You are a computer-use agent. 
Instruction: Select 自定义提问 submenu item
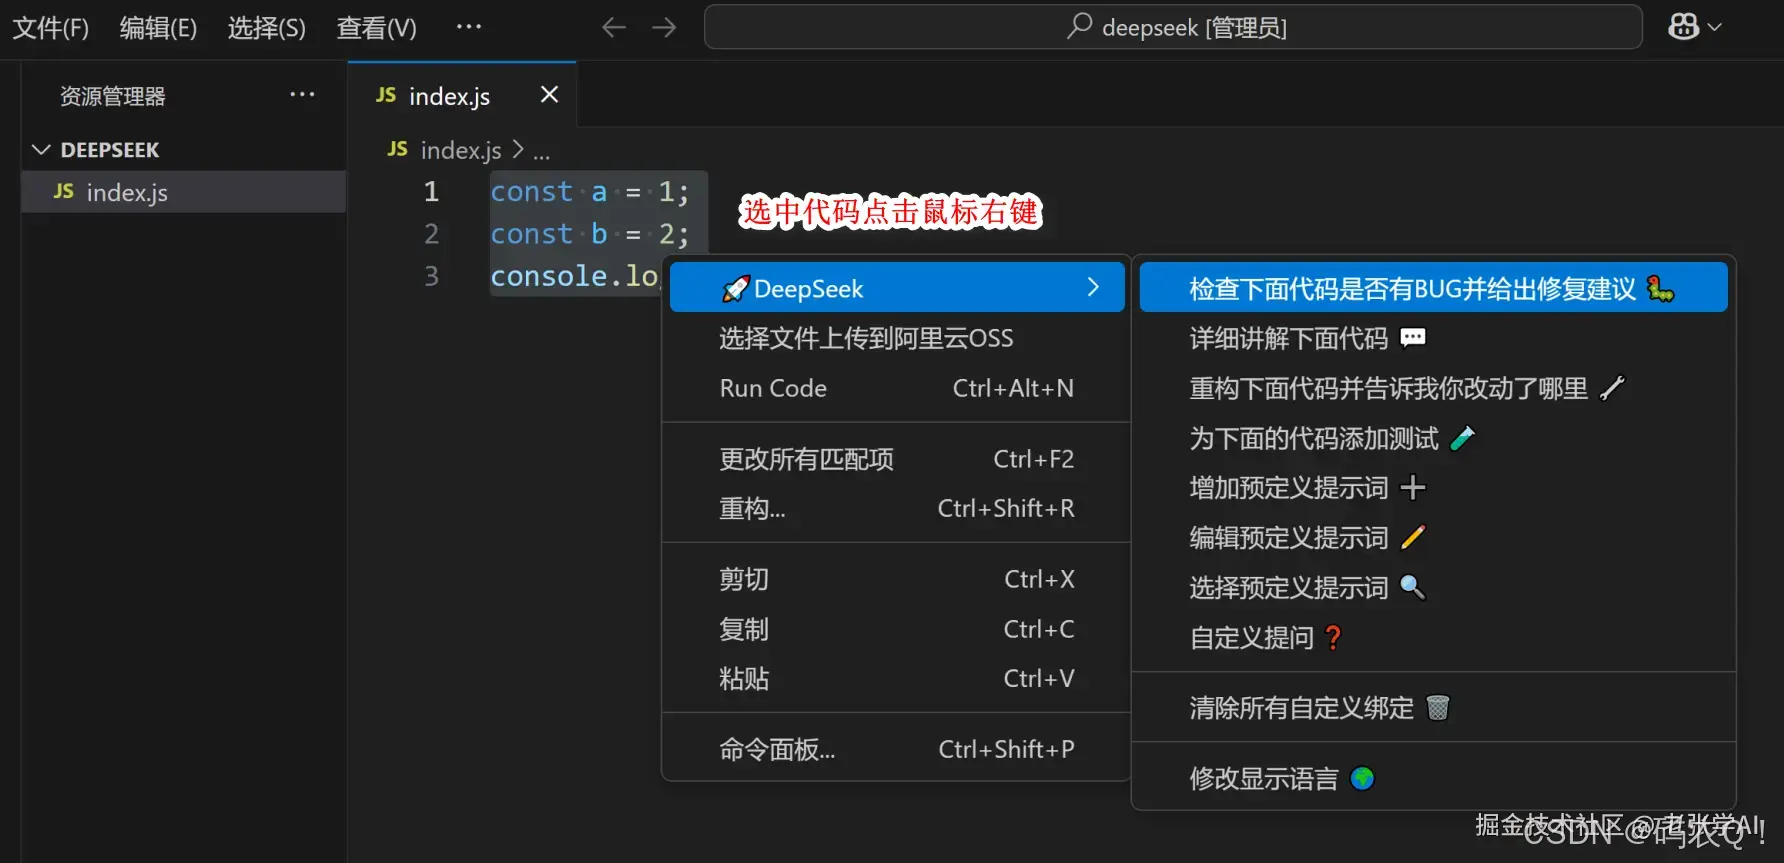point(1433,638)
